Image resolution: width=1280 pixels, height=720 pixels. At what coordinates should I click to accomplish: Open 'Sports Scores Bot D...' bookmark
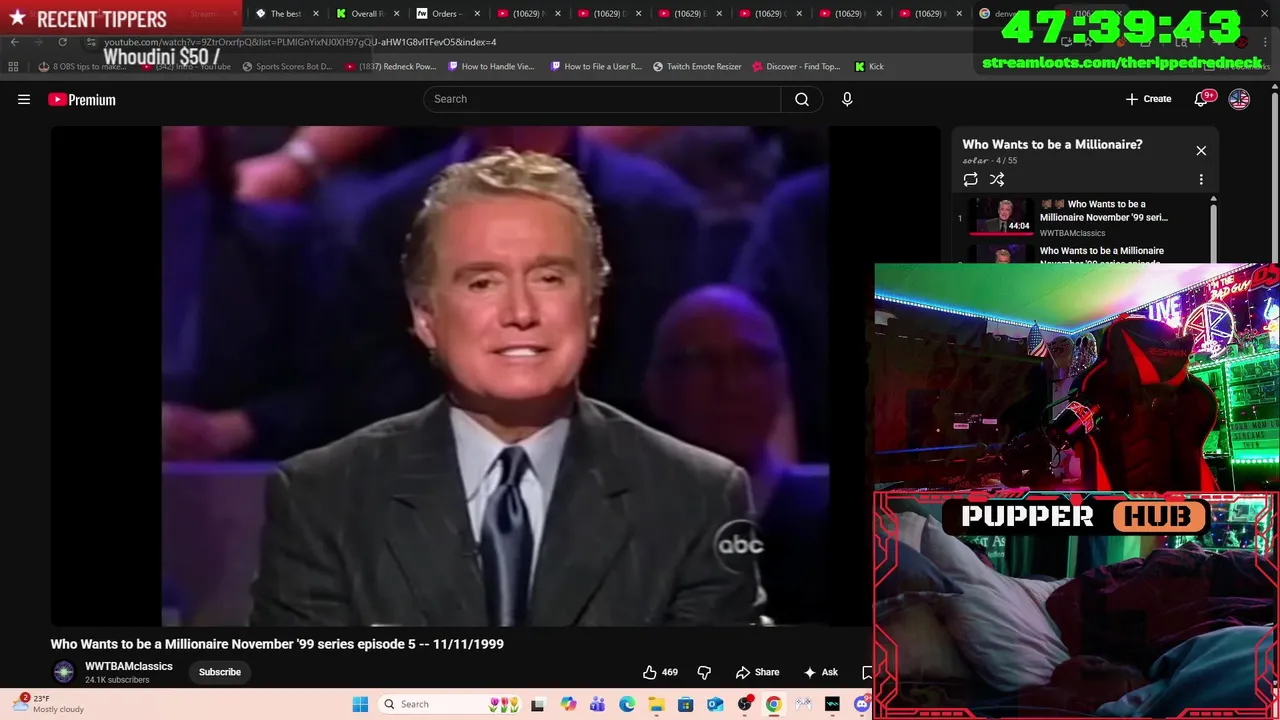pos(287,67)
